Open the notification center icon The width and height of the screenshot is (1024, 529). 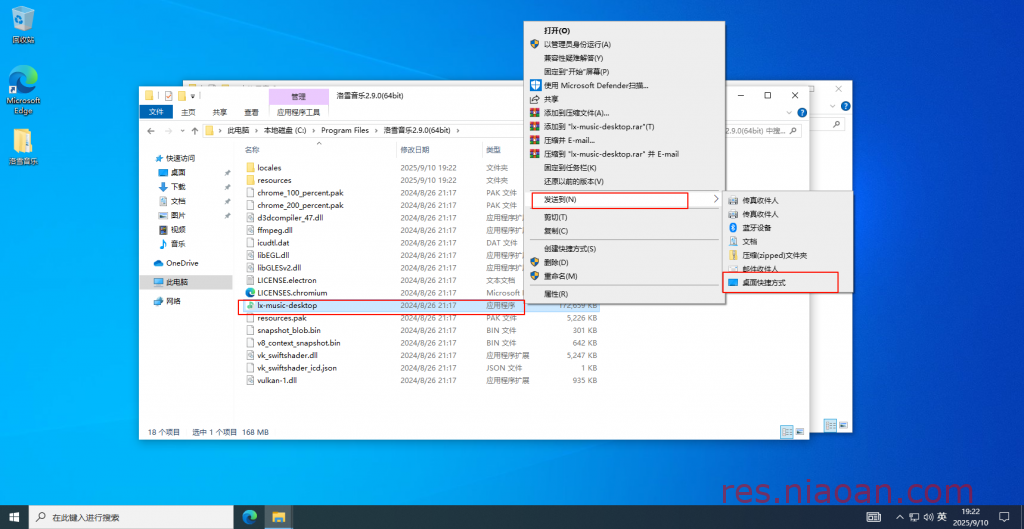pyautogui.click(x=1003, y=517)
